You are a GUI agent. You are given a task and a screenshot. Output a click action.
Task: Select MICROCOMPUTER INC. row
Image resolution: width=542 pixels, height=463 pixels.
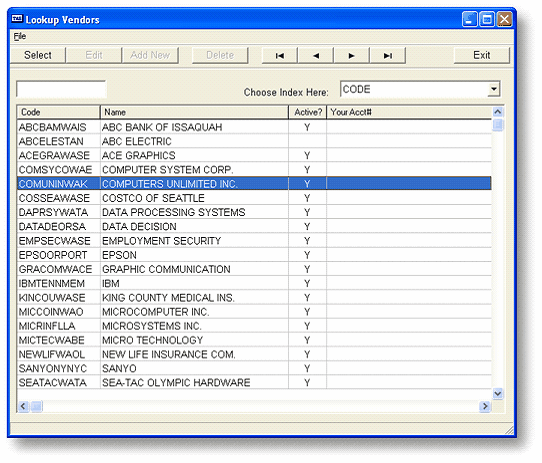[254, 312]
